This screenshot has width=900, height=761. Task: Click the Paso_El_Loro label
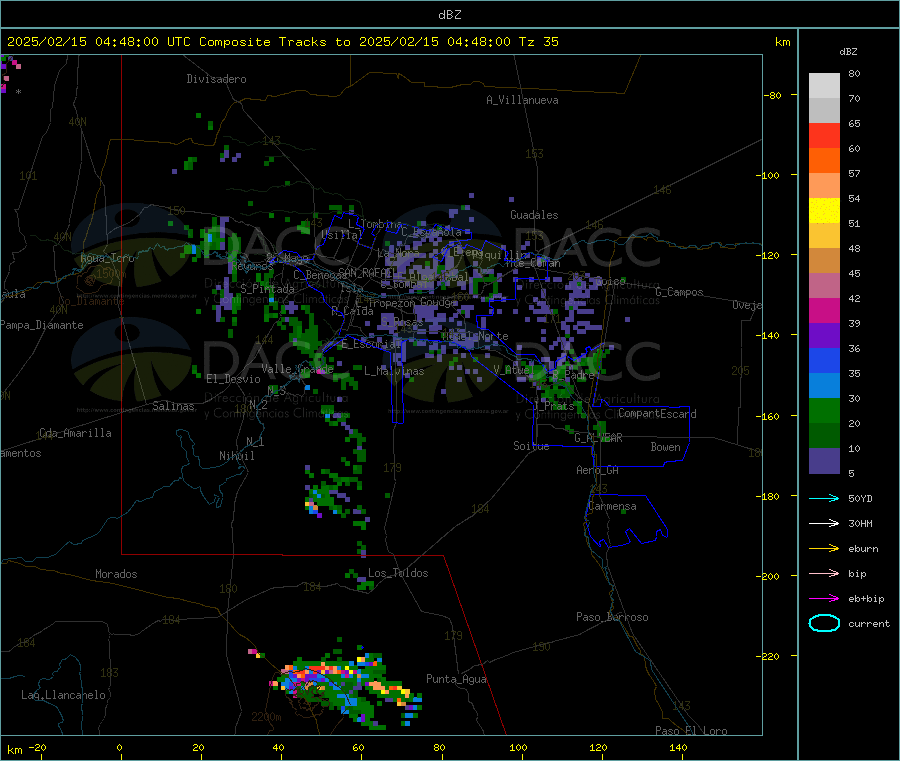click(x=691, y=731)
